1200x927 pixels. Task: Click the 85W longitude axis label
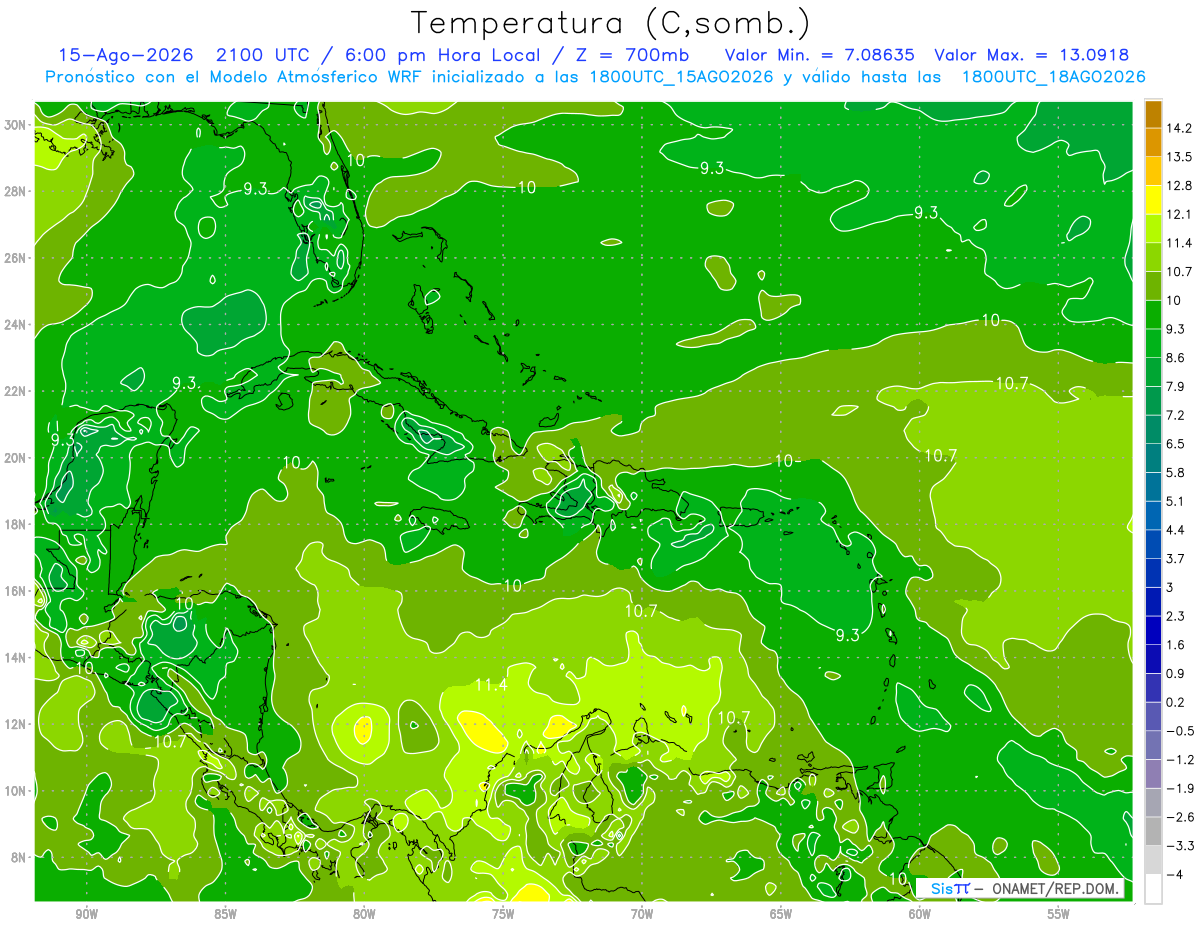[x=225, y=914]
